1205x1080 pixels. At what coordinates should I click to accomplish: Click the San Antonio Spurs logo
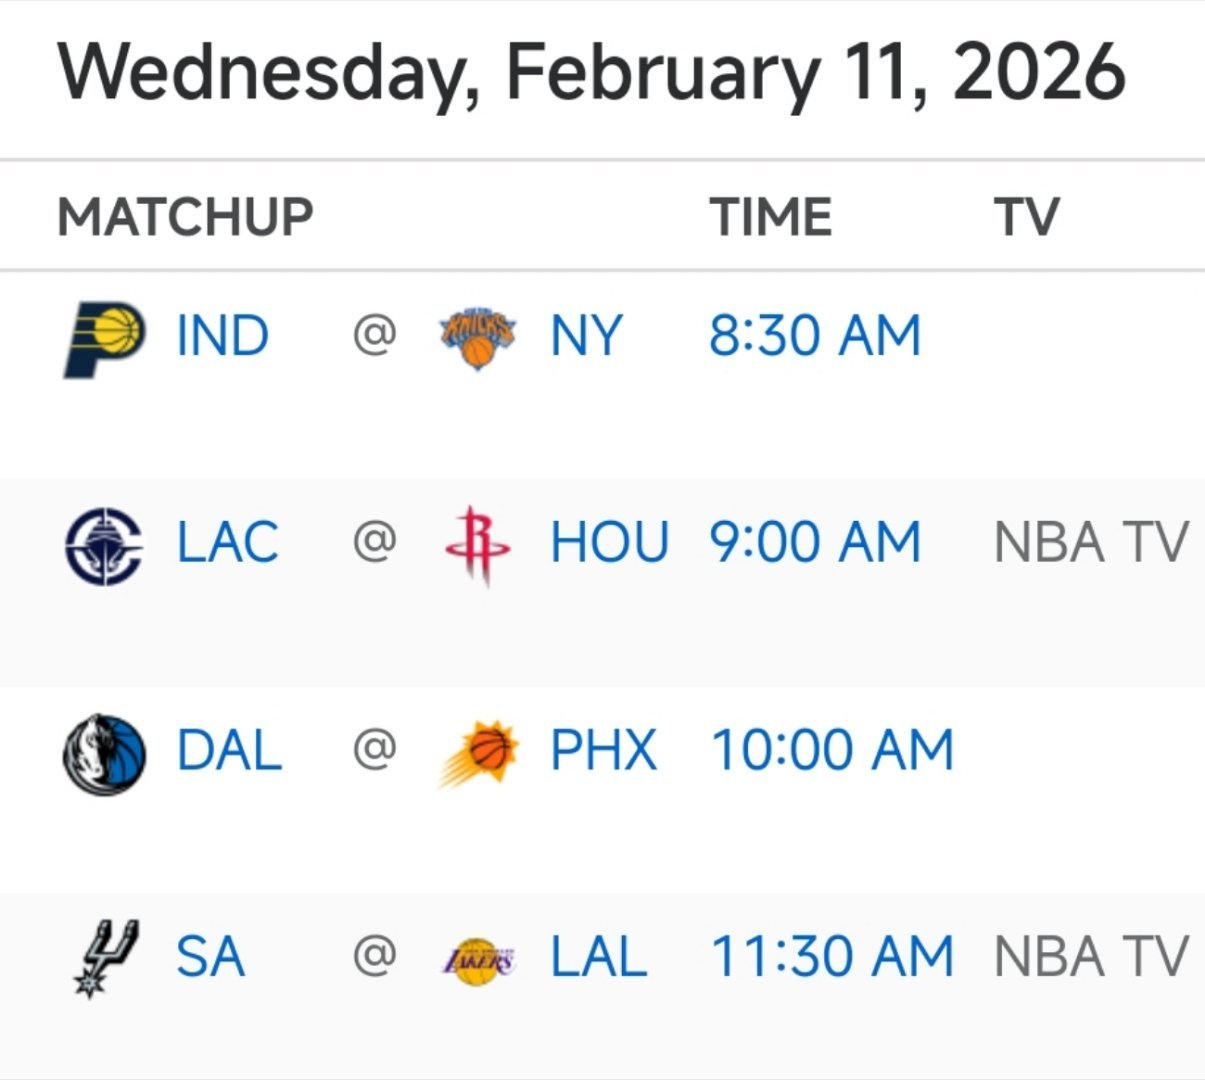[x=104, y=958]
